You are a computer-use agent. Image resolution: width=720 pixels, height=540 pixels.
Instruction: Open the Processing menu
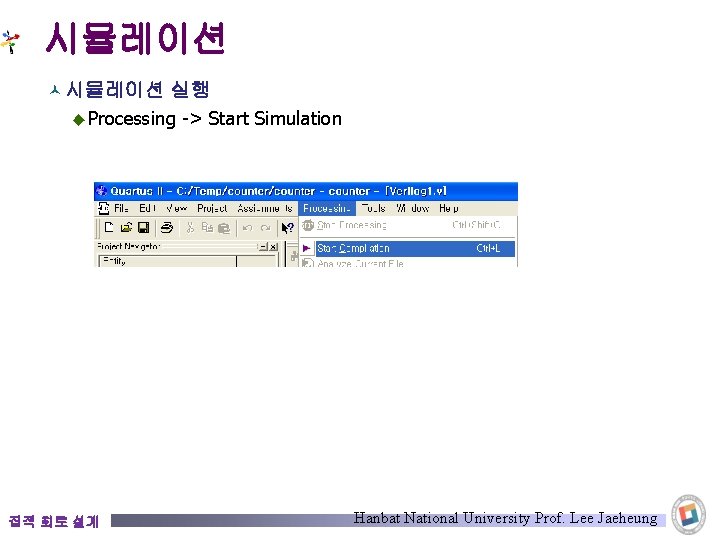(x=327, y=208)
